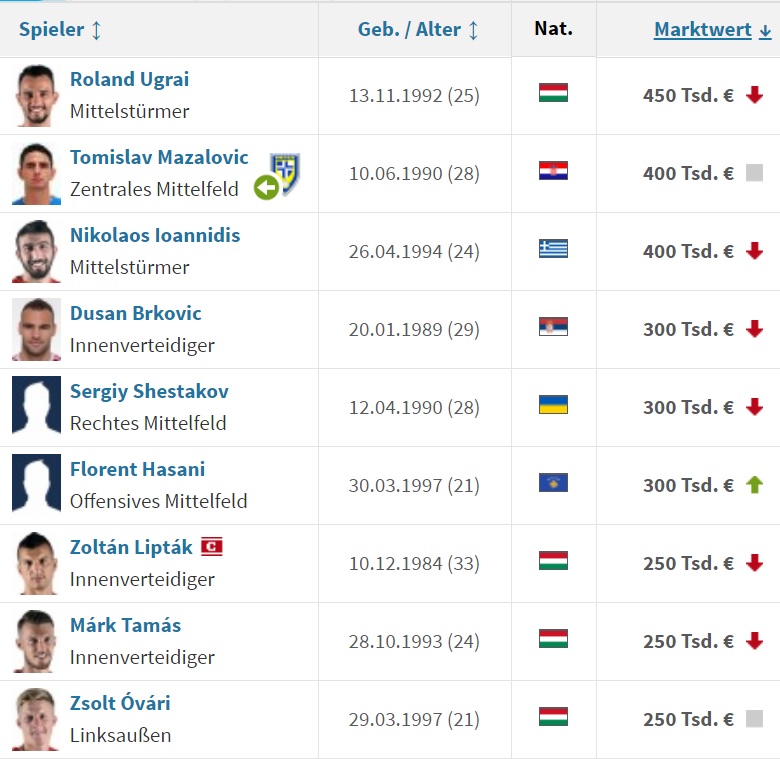Click the Croatian flag in Mazalovic's row
The width and height of the screenshot is (780, 759).
point(553,171)
